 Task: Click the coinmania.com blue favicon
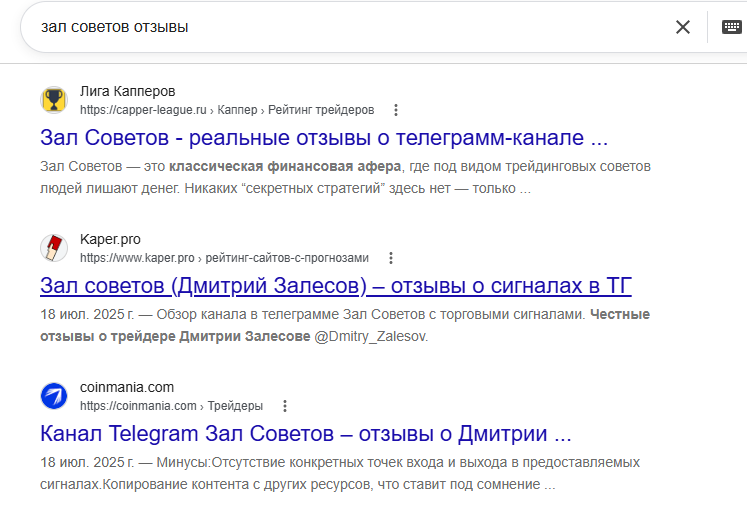(x=54, y=396)
